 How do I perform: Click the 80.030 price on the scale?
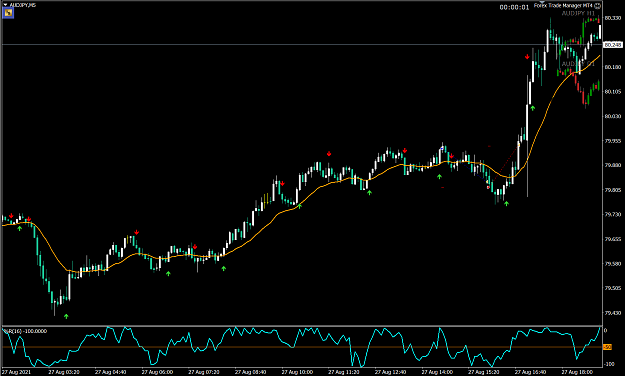tap(613, 116)
